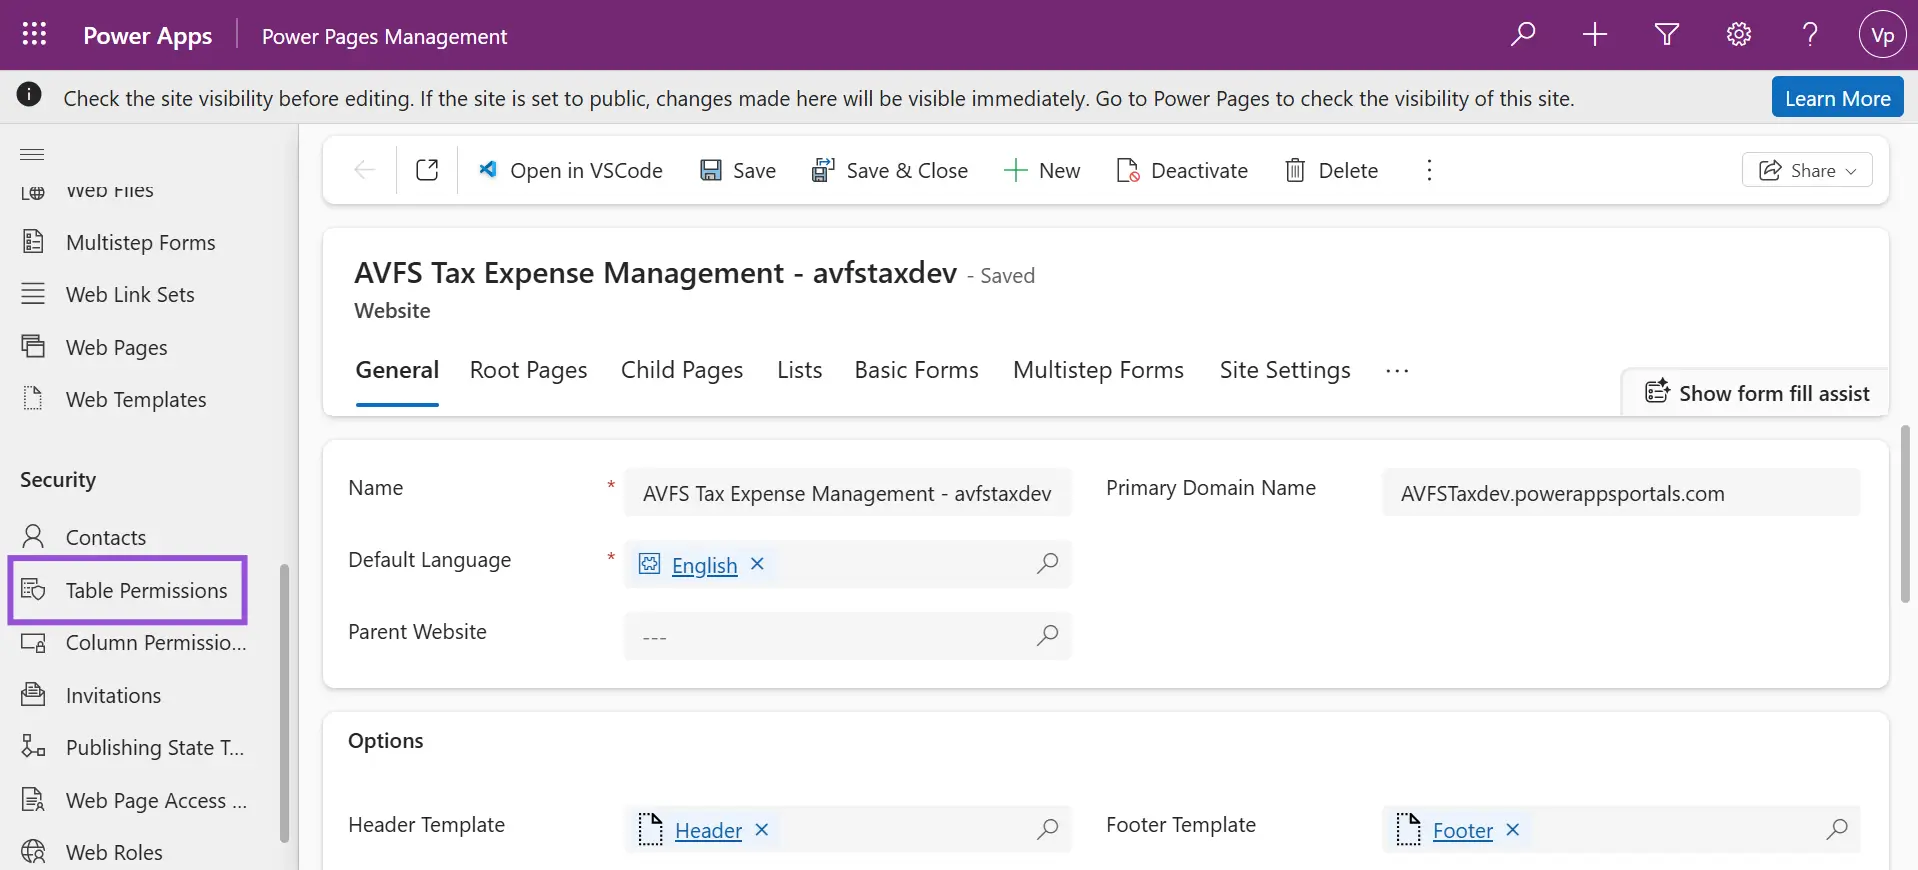Screen dimensions: 1918x870
Task: Go back using the left arrow
Action: [365, 170]
